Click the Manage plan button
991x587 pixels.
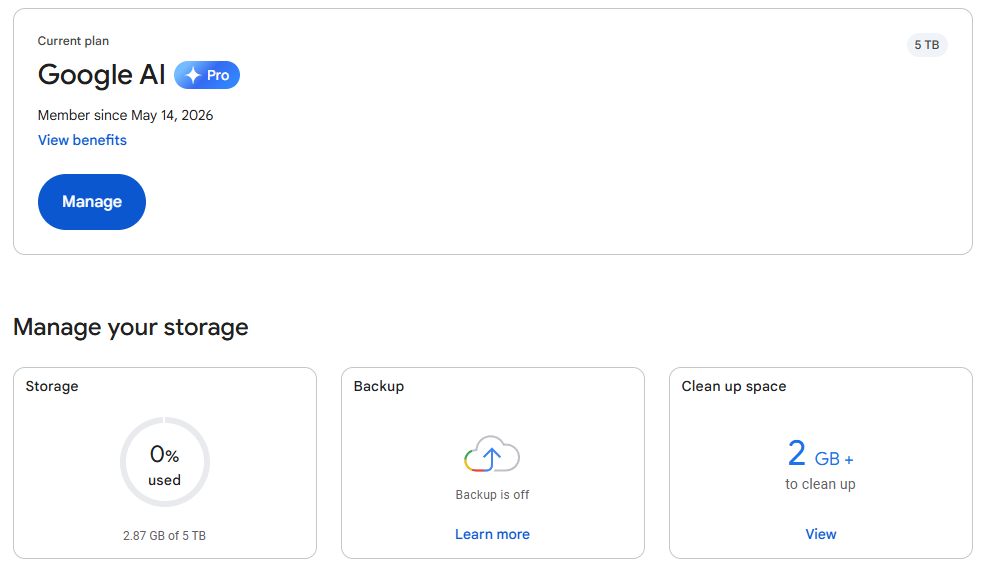[x=92, y=202]
